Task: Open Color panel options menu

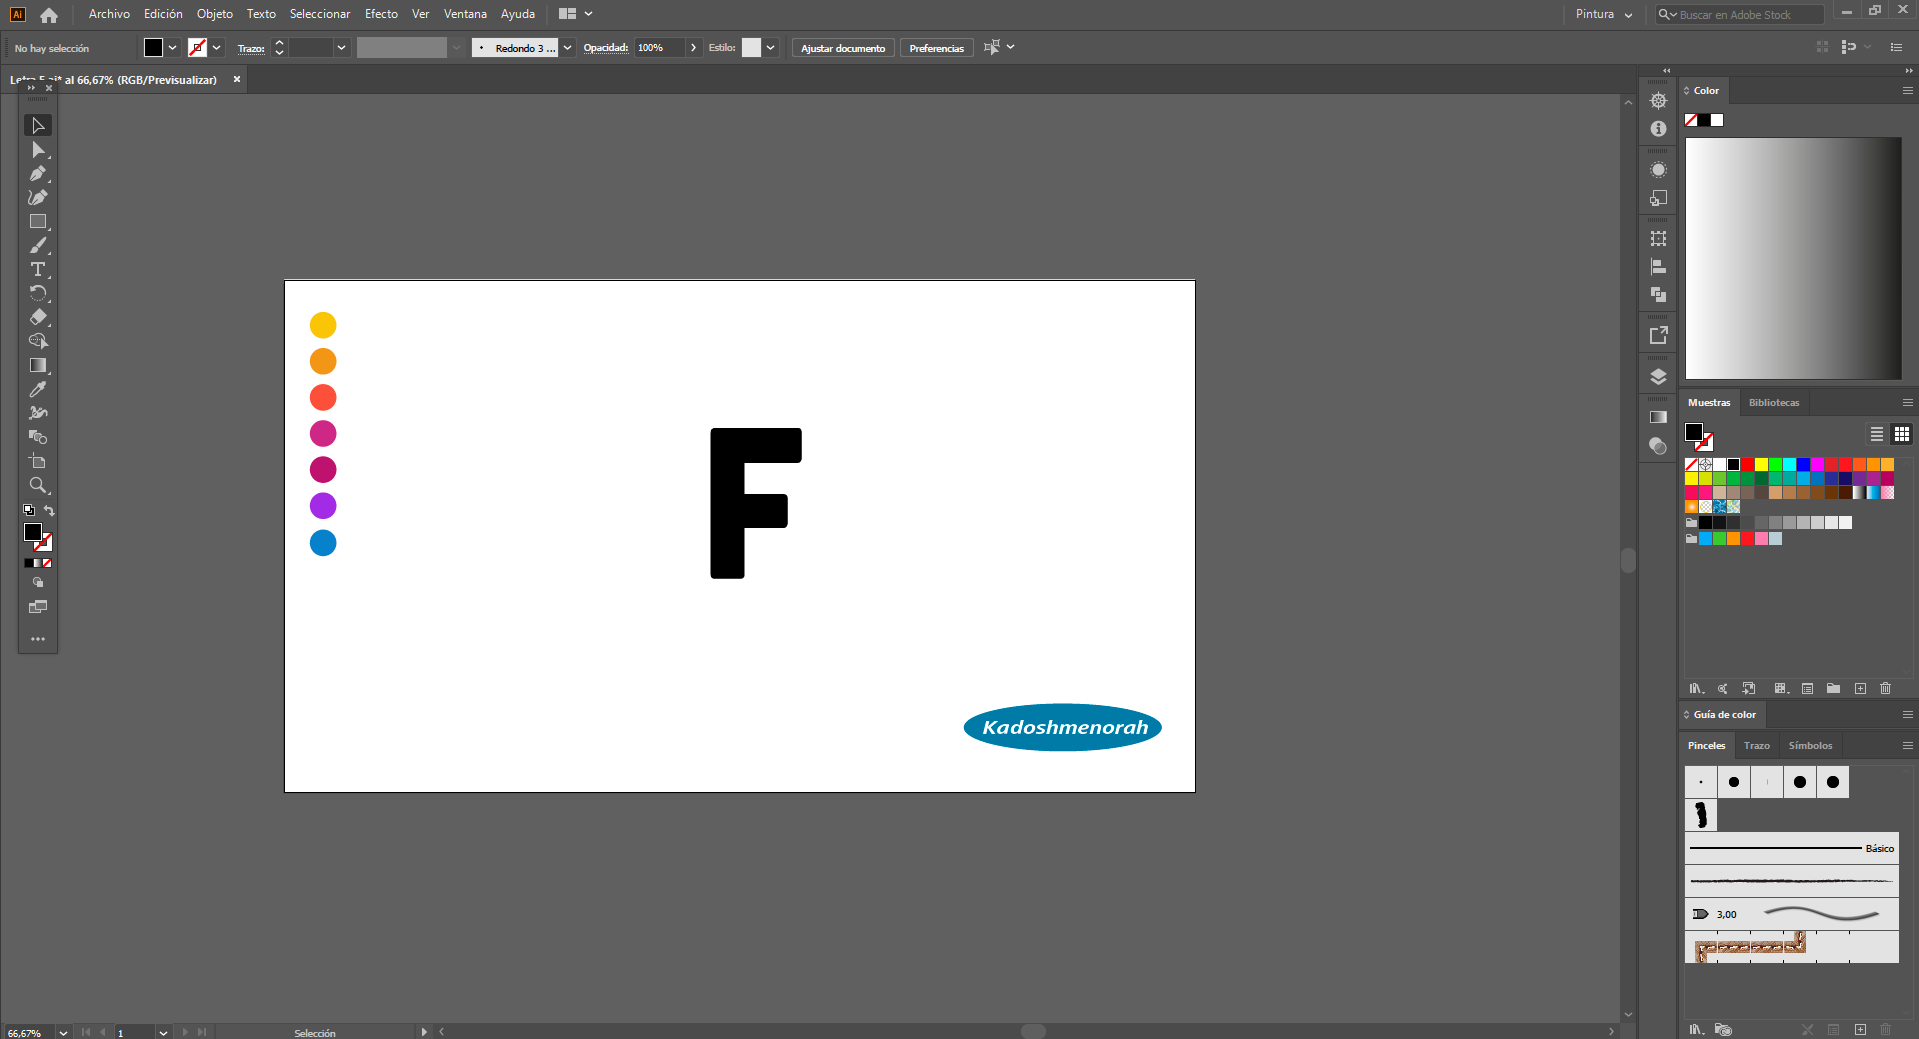Action: tap(1907, 91)
